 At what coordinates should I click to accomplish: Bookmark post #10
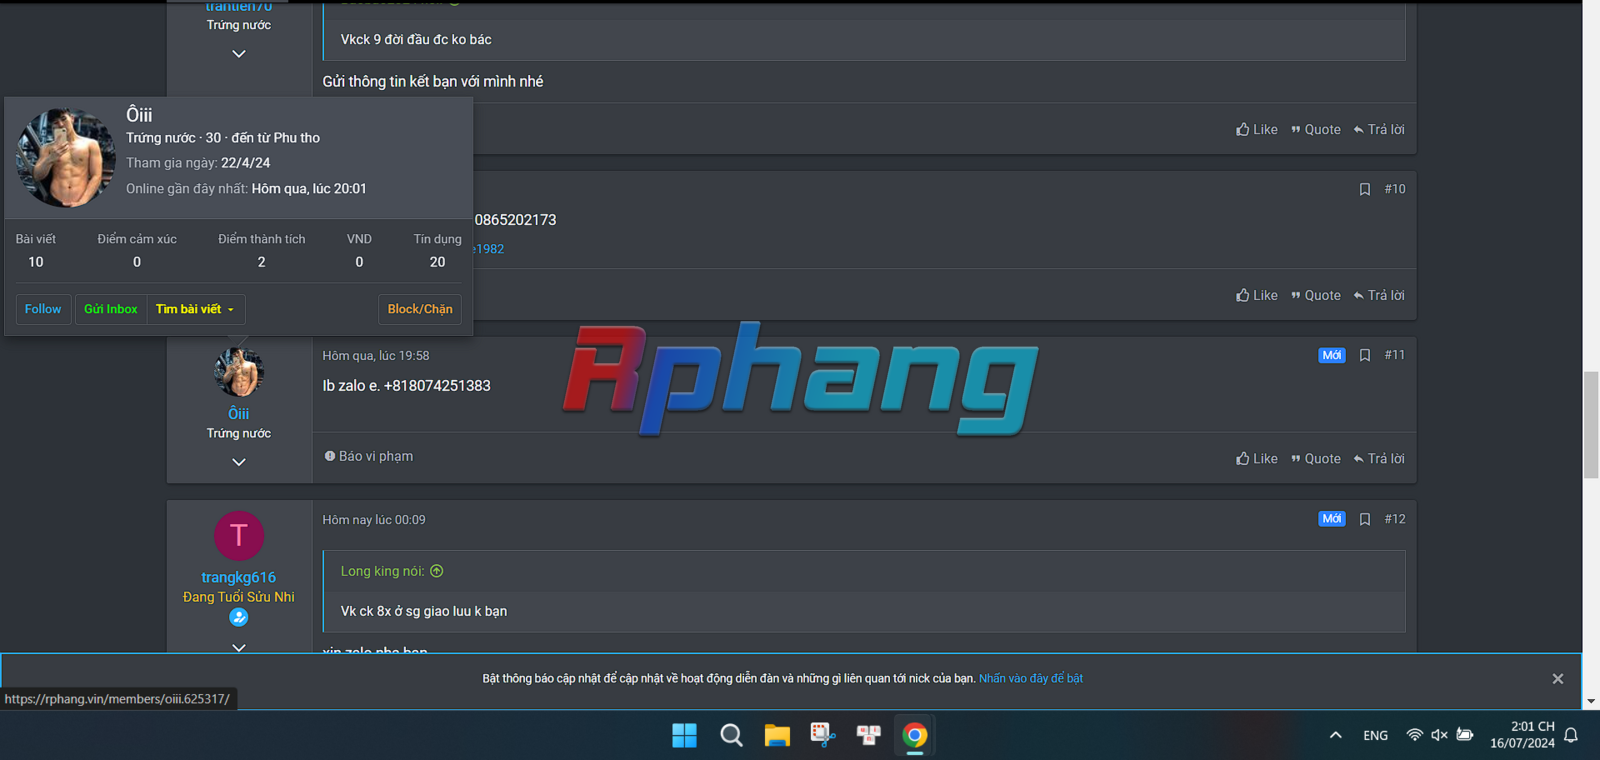point(1365,189)
